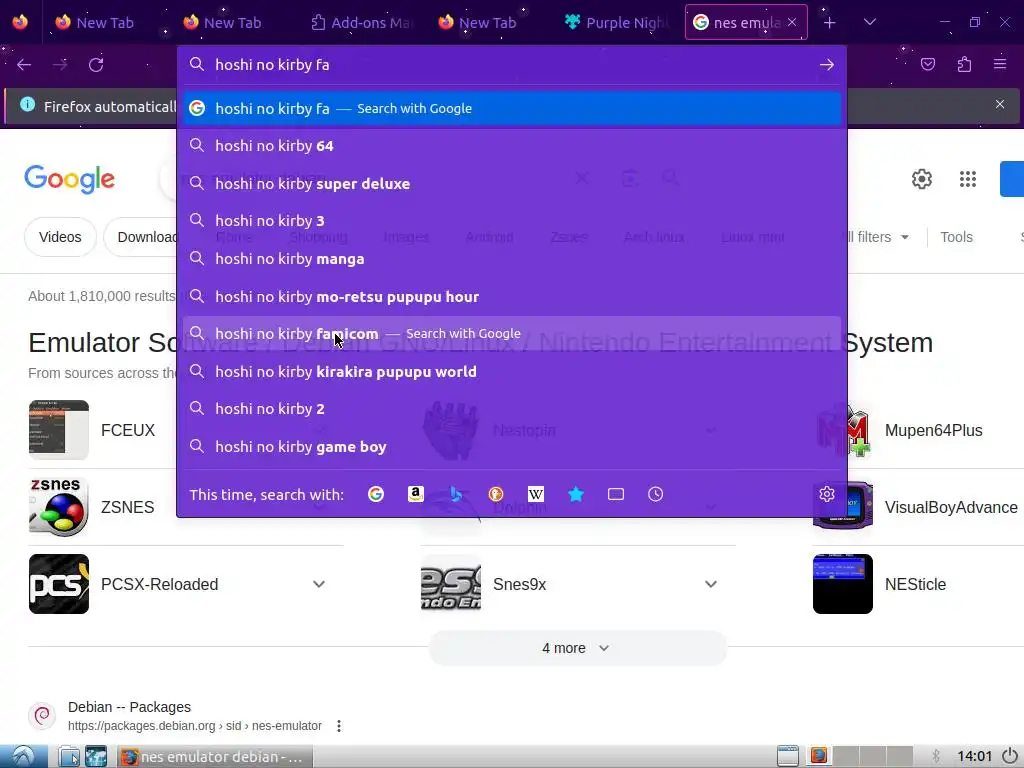
Task: Close the nes emulator tab
Action: 792,22
